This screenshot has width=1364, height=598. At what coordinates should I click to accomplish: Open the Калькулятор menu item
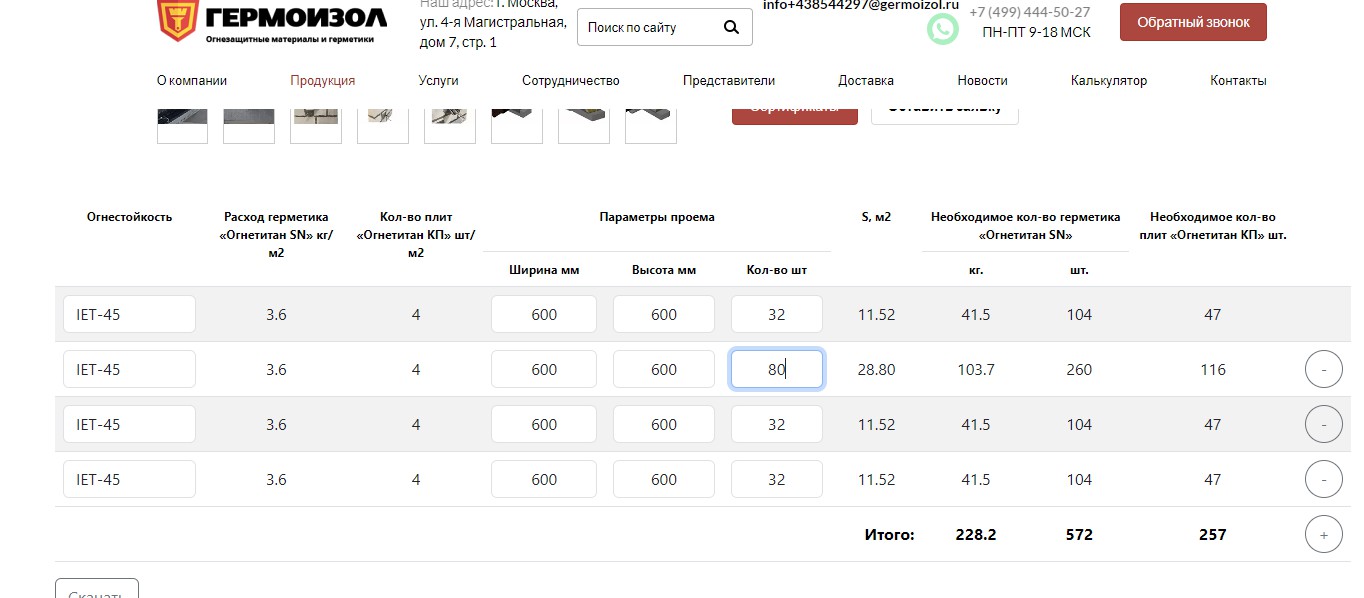1109,80
